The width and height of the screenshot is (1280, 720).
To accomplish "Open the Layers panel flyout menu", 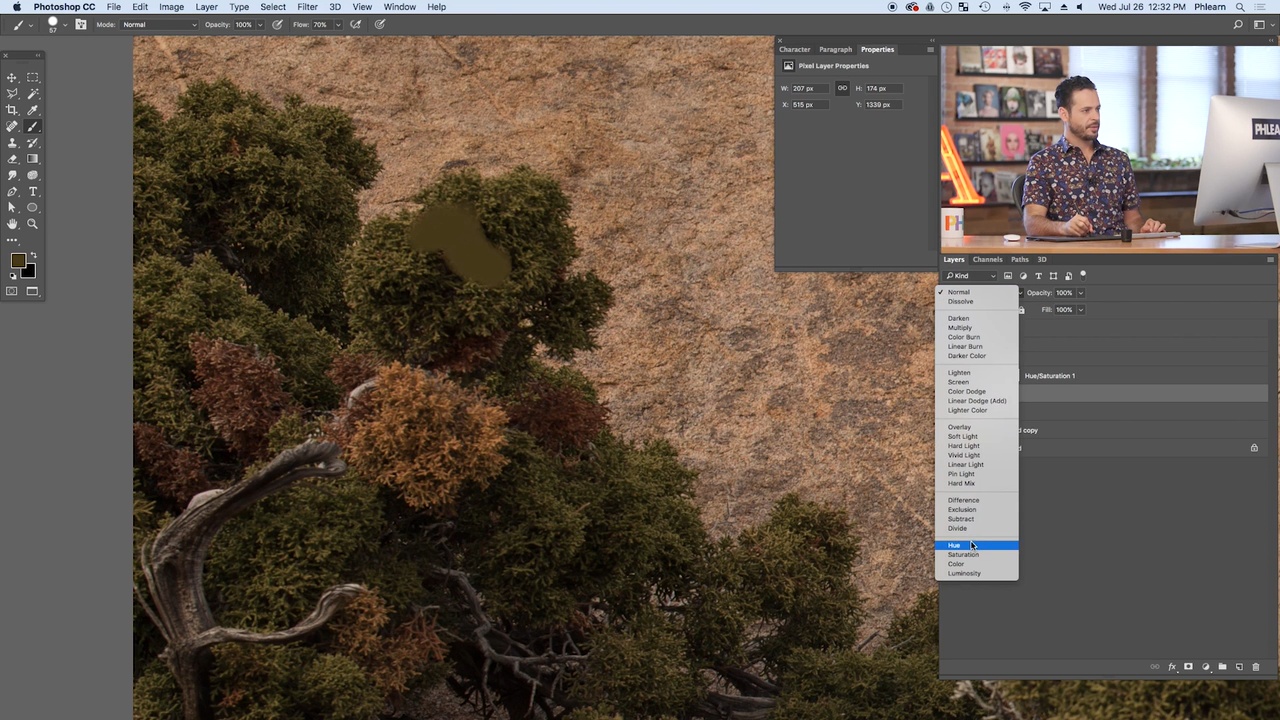I will click(x=1271, y=260).
